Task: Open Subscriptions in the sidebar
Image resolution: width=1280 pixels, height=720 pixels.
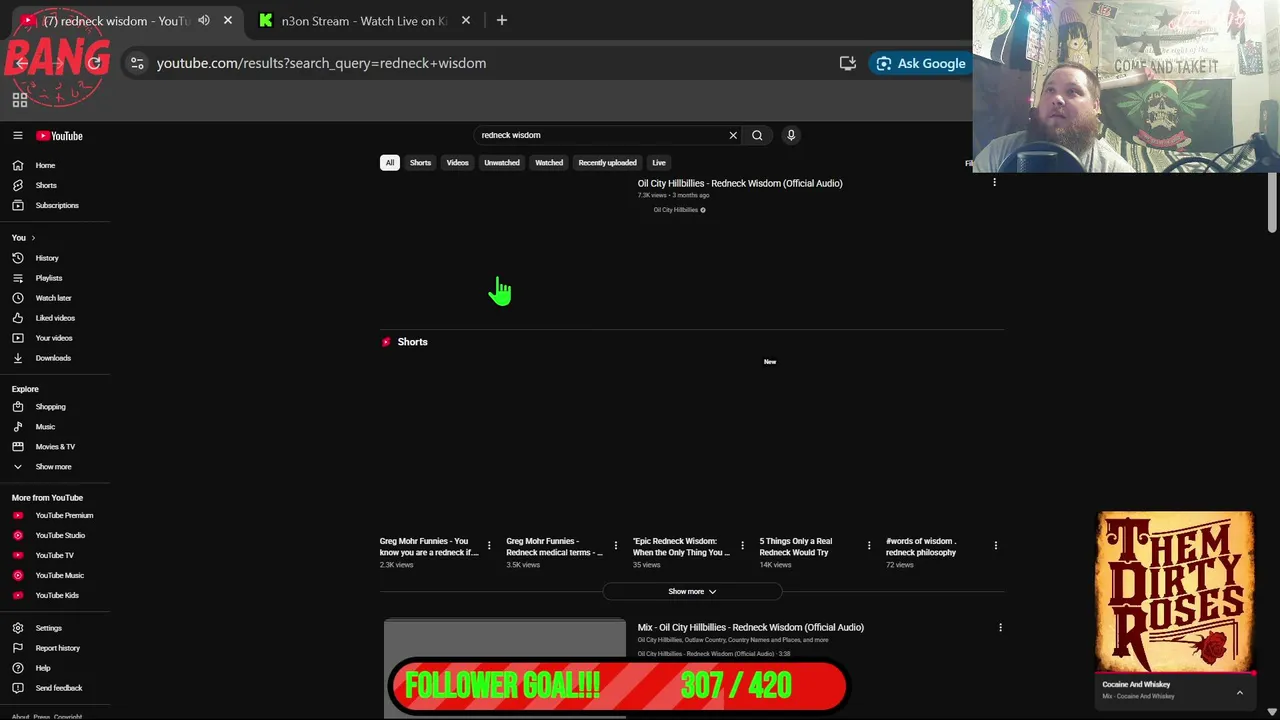Action: coord(56,205)
